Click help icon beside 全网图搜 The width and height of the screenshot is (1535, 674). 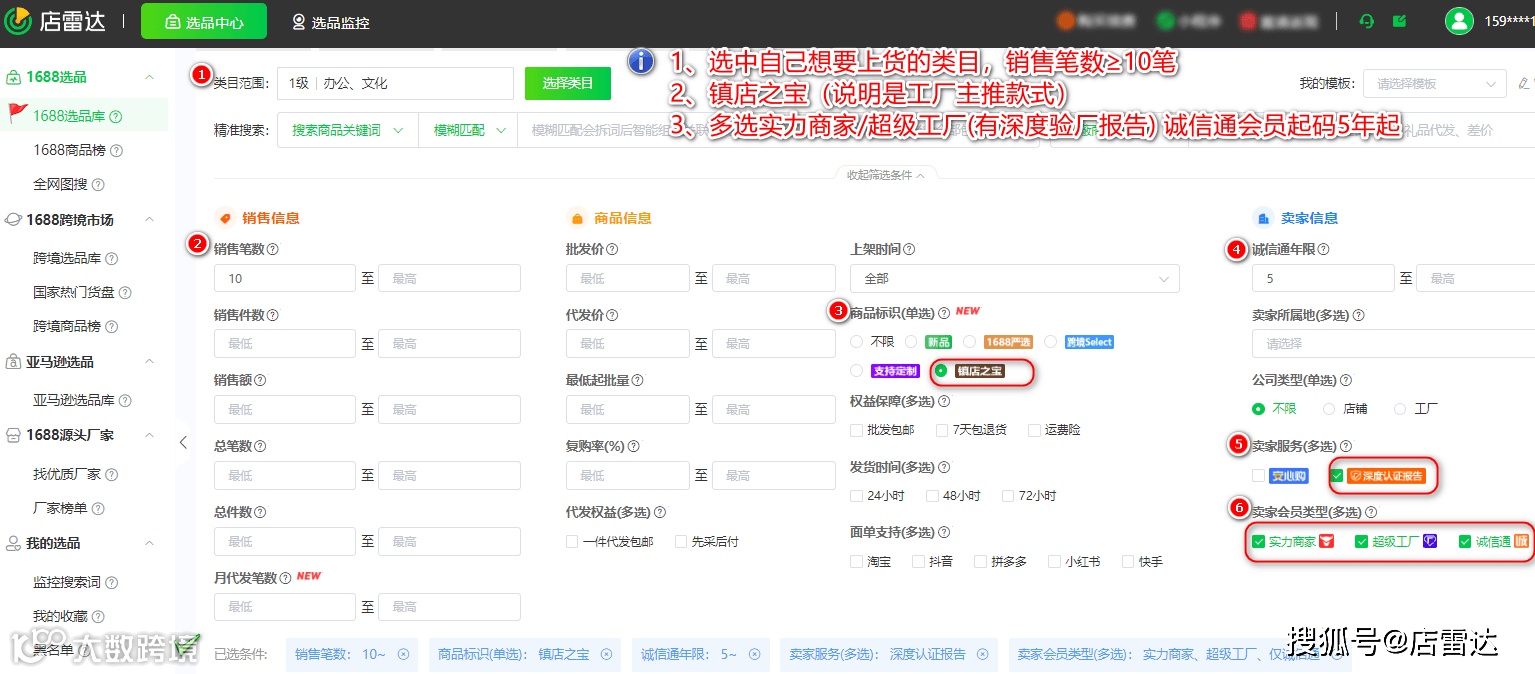(98, 185)
